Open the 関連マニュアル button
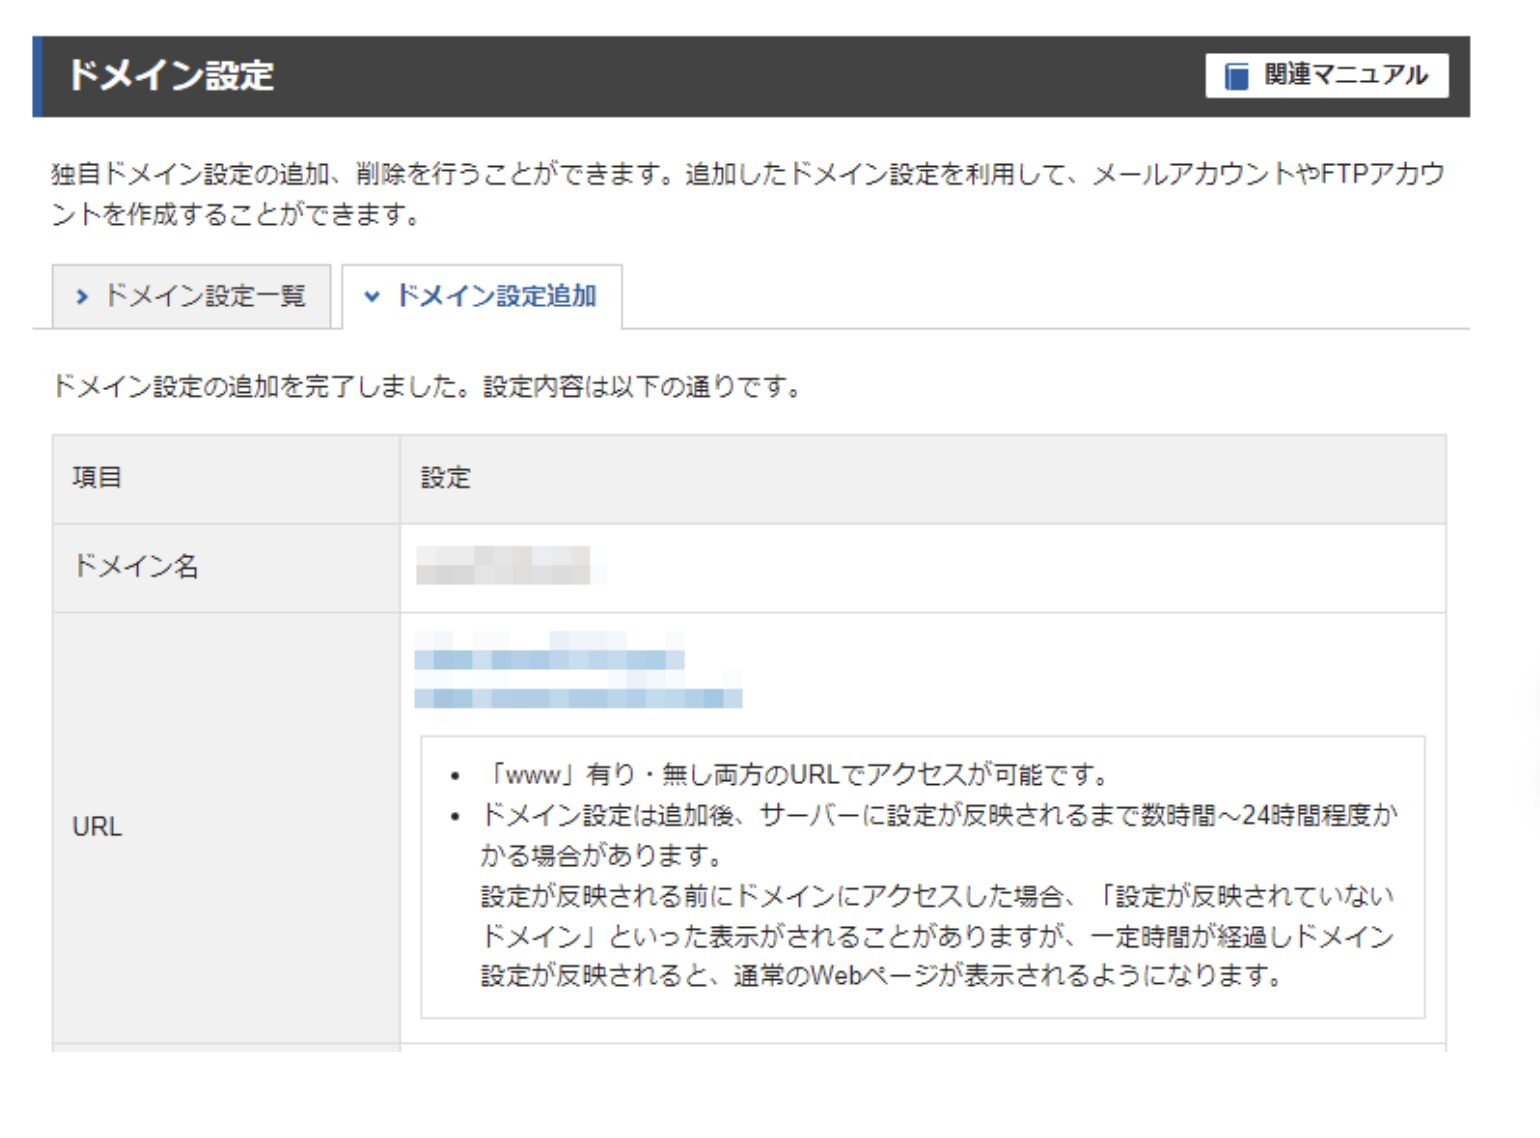 [1326, 76]
